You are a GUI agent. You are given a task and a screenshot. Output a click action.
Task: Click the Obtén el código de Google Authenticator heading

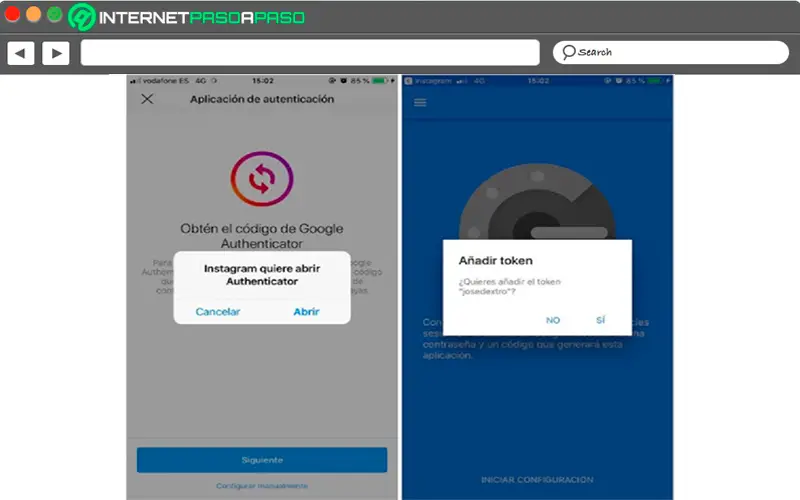click(x=262, y=236)
